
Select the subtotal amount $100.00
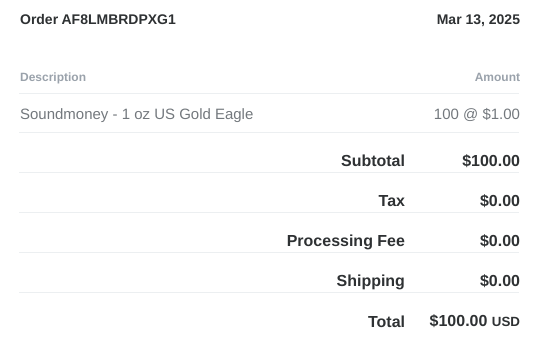(x=491, y=161)
